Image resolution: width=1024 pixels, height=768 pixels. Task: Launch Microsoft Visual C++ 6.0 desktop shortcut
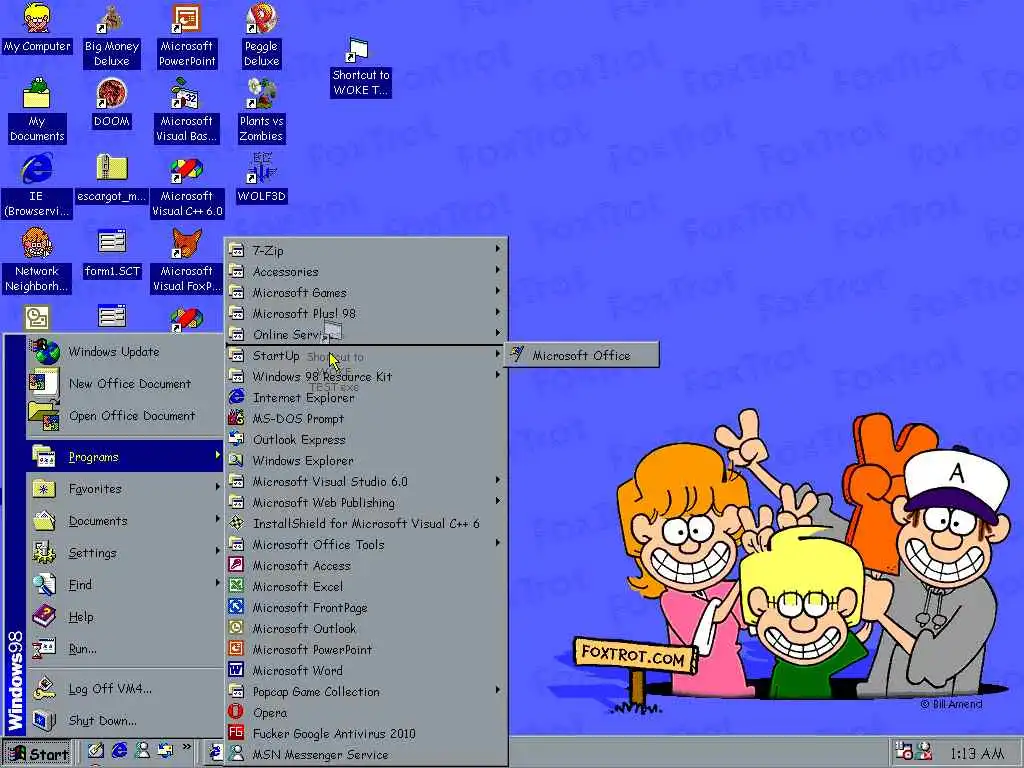pyautogui.click(x=187, y=186)
